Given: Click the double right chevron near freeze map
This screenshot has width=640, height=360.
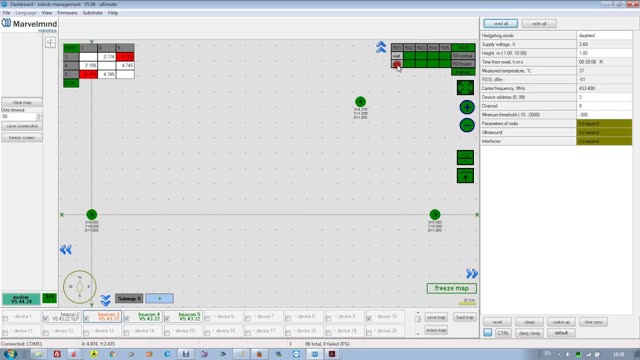Looking at the screenshot, I should pos(472,273).
